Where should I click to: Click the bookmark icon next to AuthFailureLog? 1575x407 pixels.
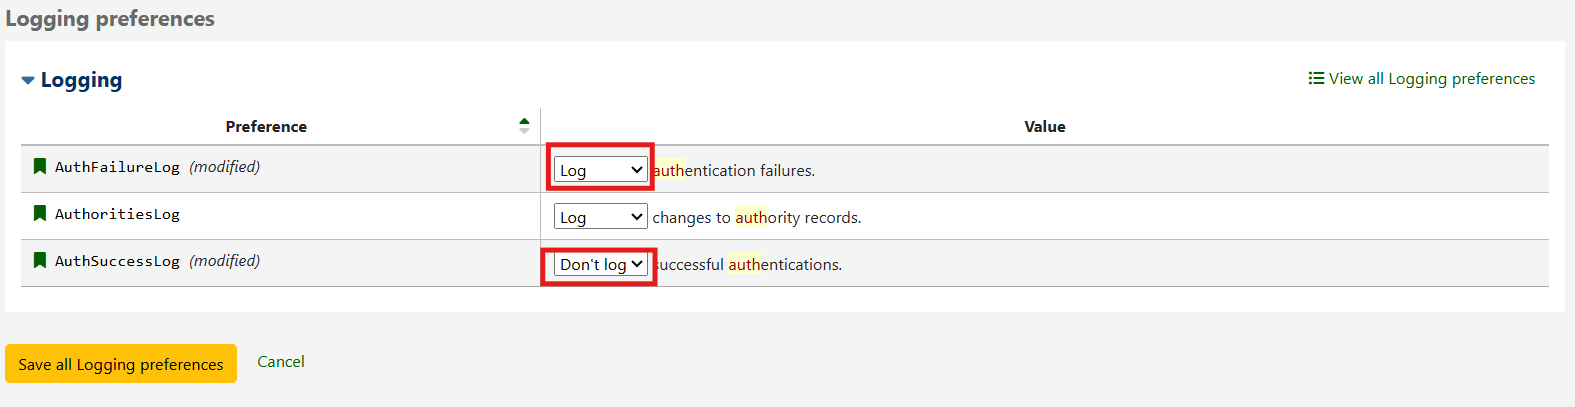40,166
